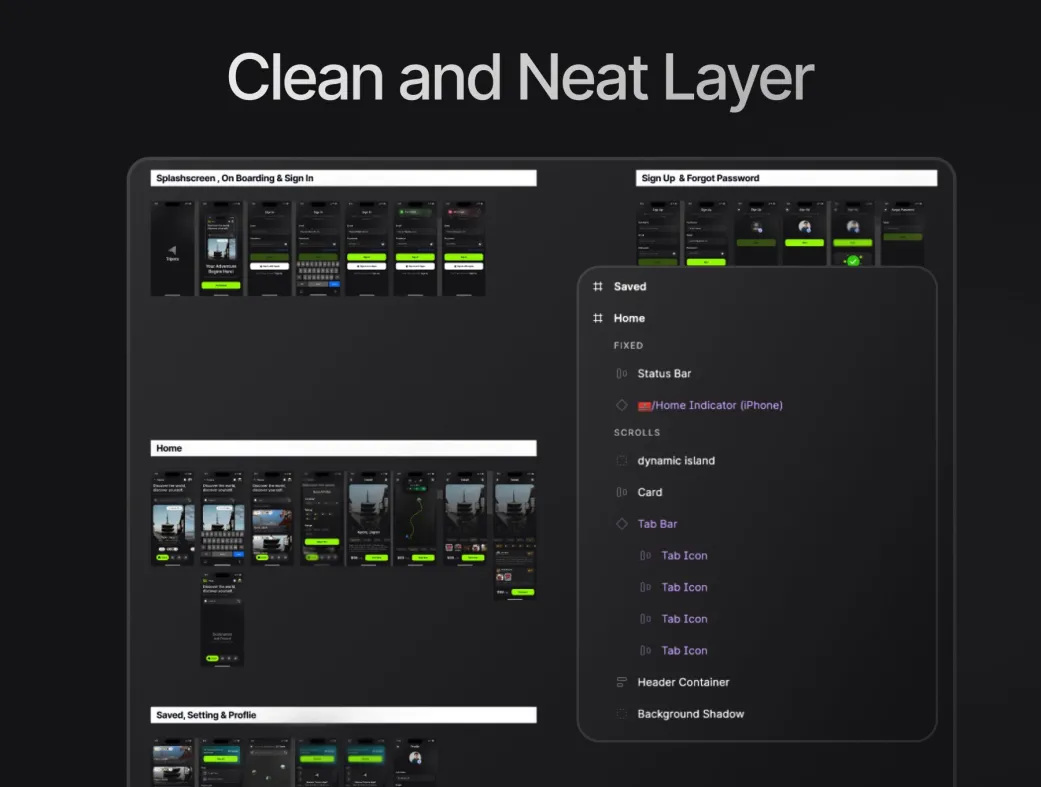1041x787 pixels.
Task: Click the 'Clean and Neat Layer' heading
Action: 520,78
